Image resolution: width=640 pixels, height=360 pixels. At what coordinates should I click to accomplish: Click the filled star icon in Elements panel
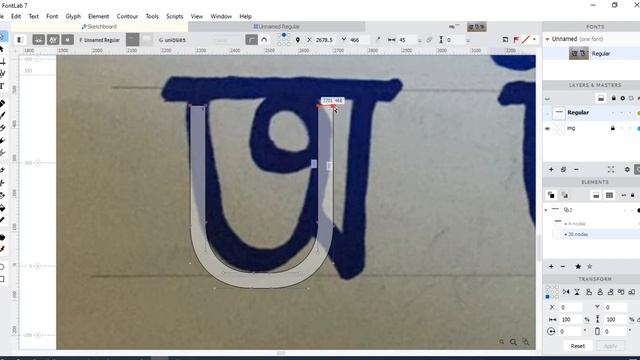(x=578, y=267)
